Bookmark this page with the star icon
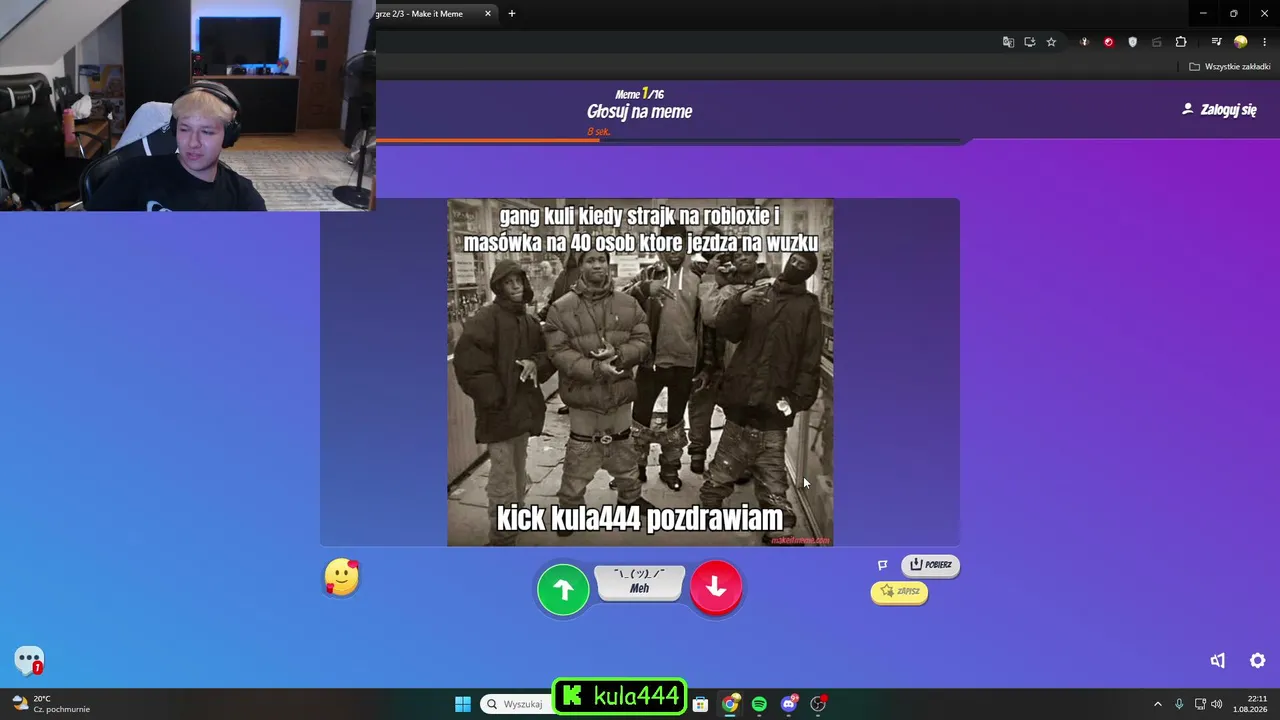This screenshot has height=720, width=1280. (x=1051, y=42)
